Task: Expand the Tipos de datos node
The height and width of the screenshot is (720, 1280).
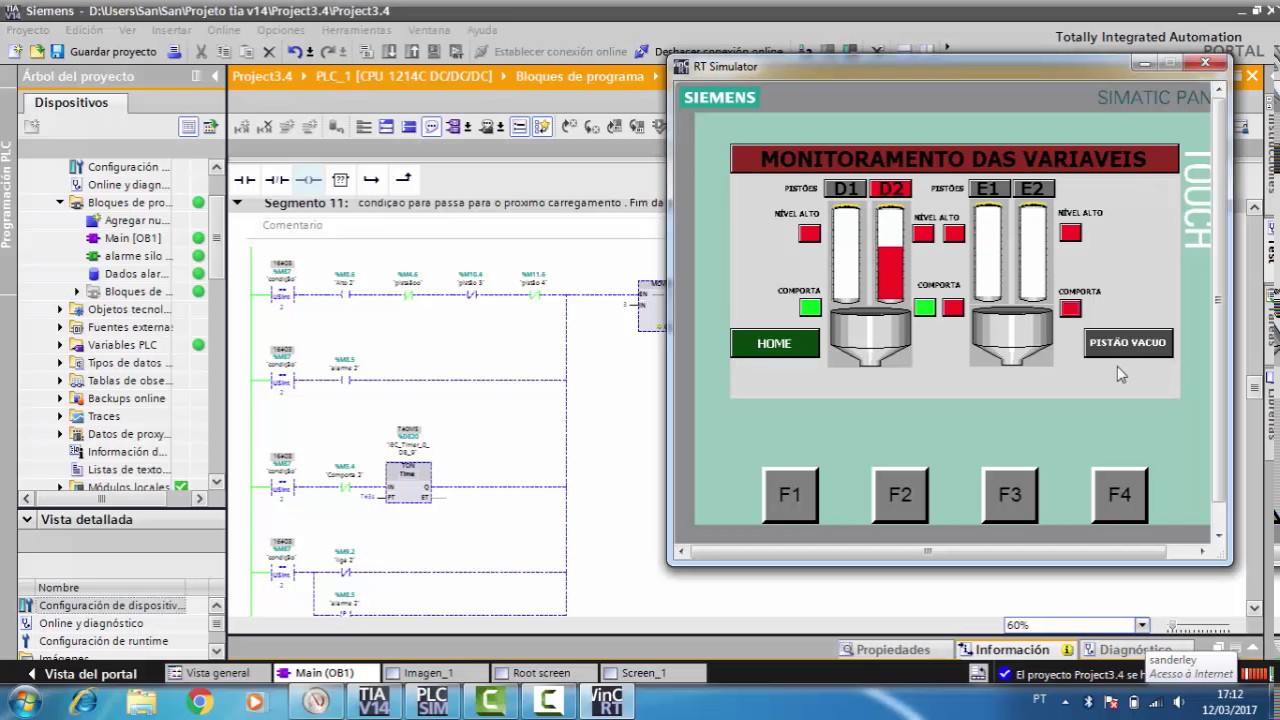Action: click(60, 363)
